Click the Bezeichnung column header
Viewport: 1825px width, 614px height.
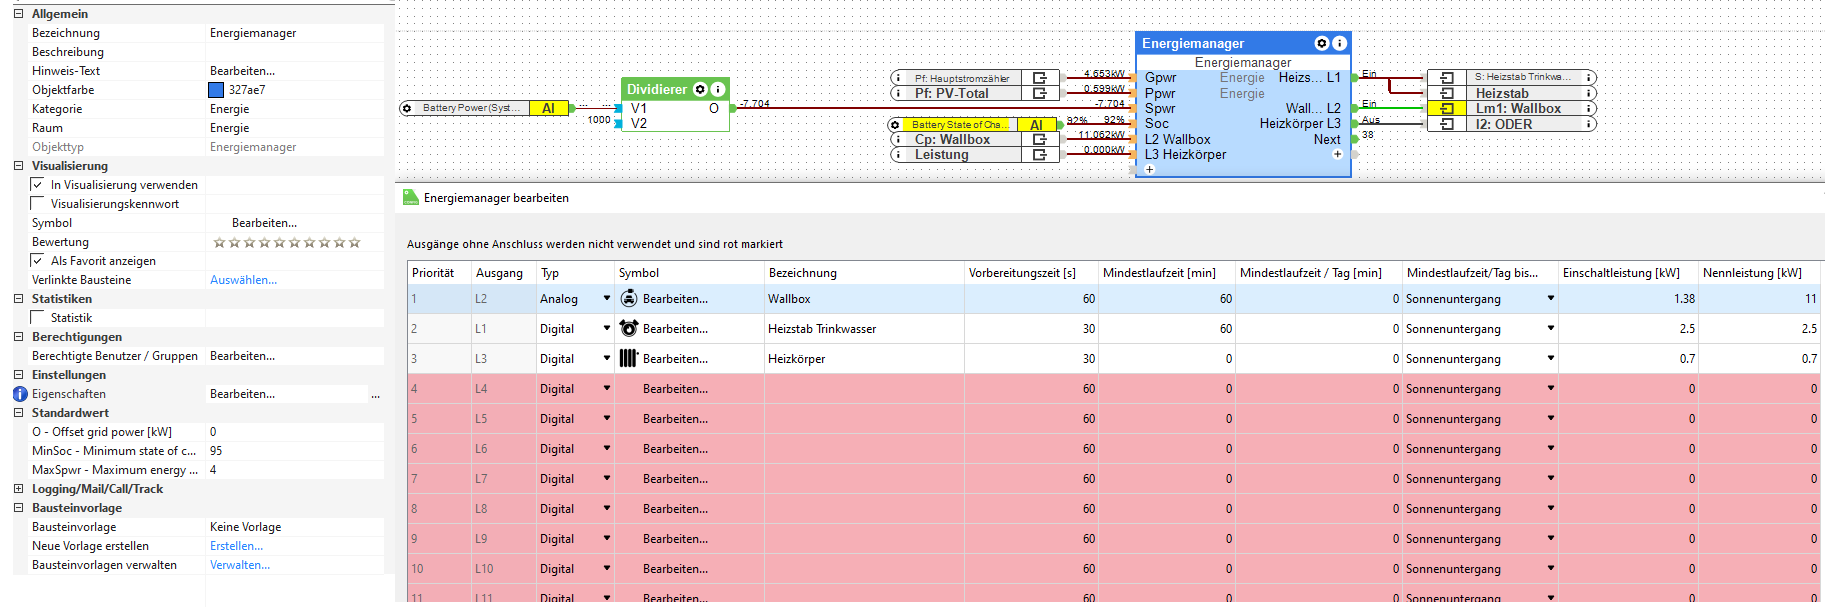pyautogui.click(x=802, y=273)
